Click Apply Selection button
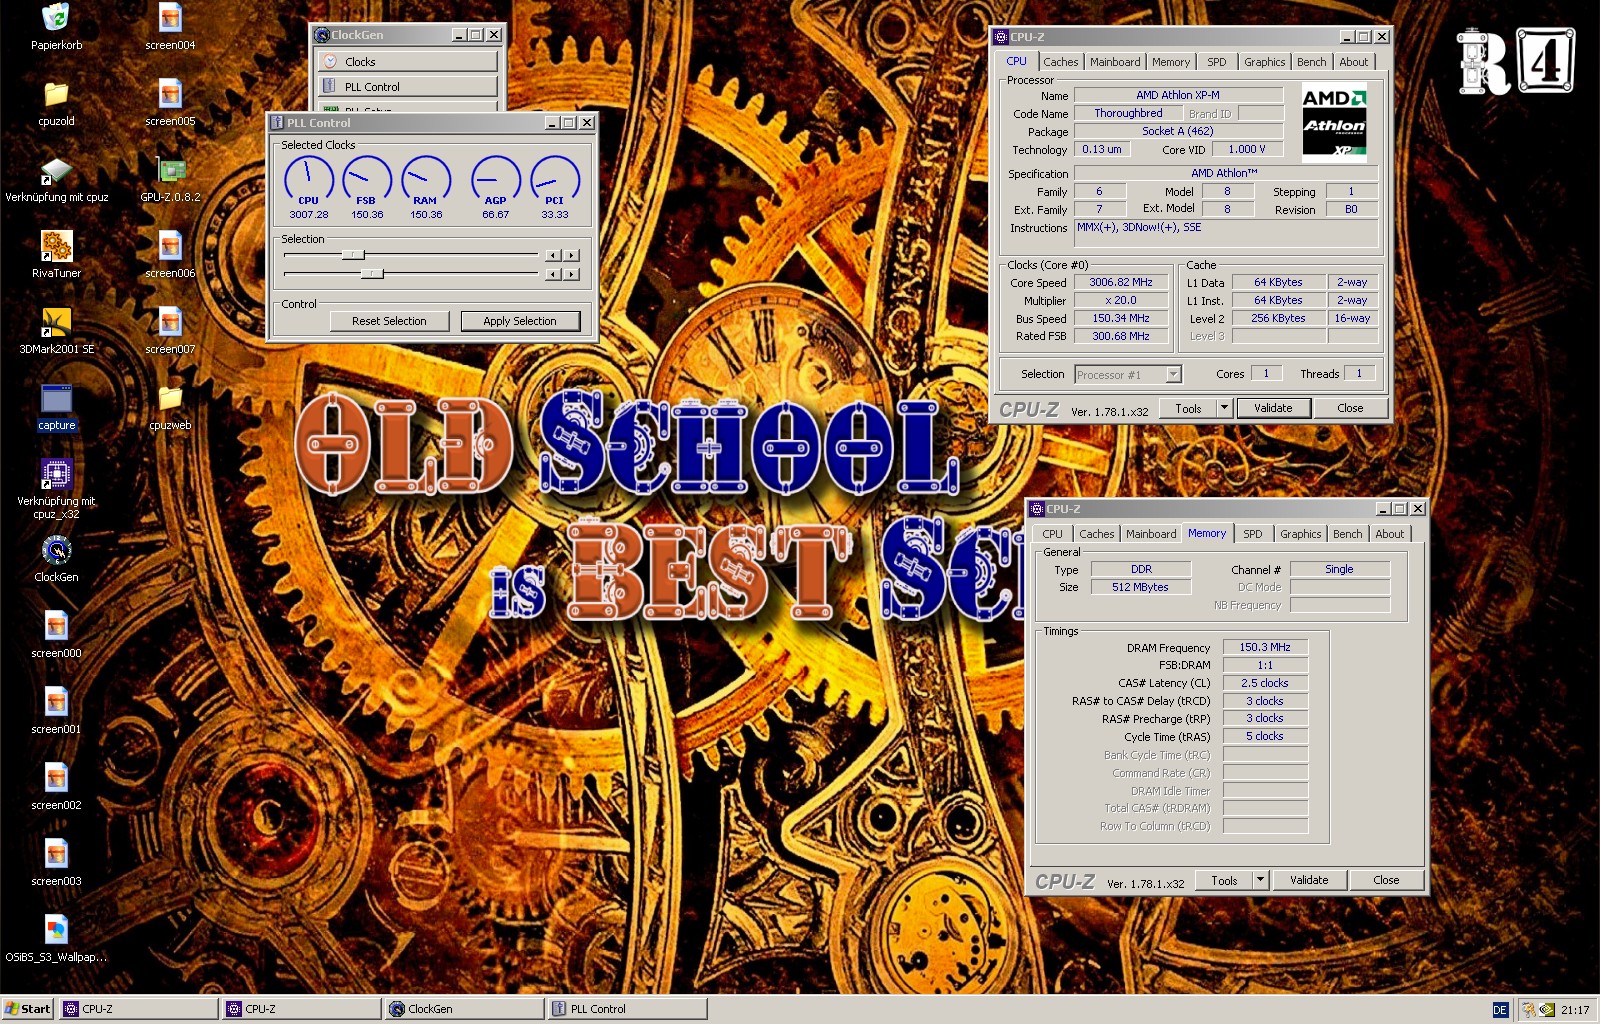 coord(520,321)
